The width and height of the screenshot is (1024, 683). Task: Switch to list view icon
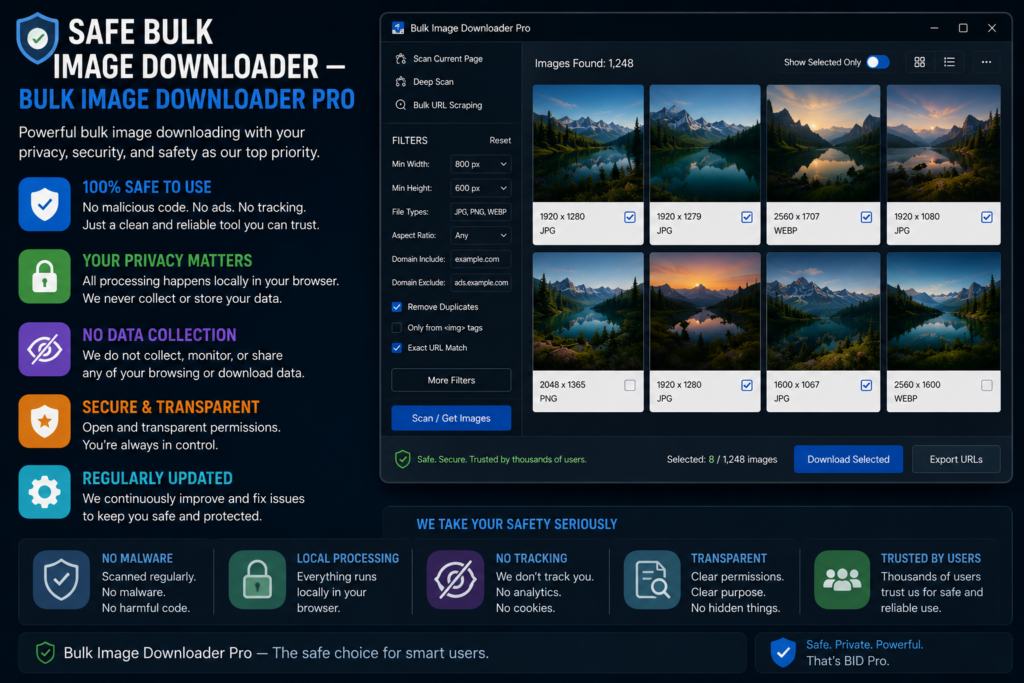[950, 62]
